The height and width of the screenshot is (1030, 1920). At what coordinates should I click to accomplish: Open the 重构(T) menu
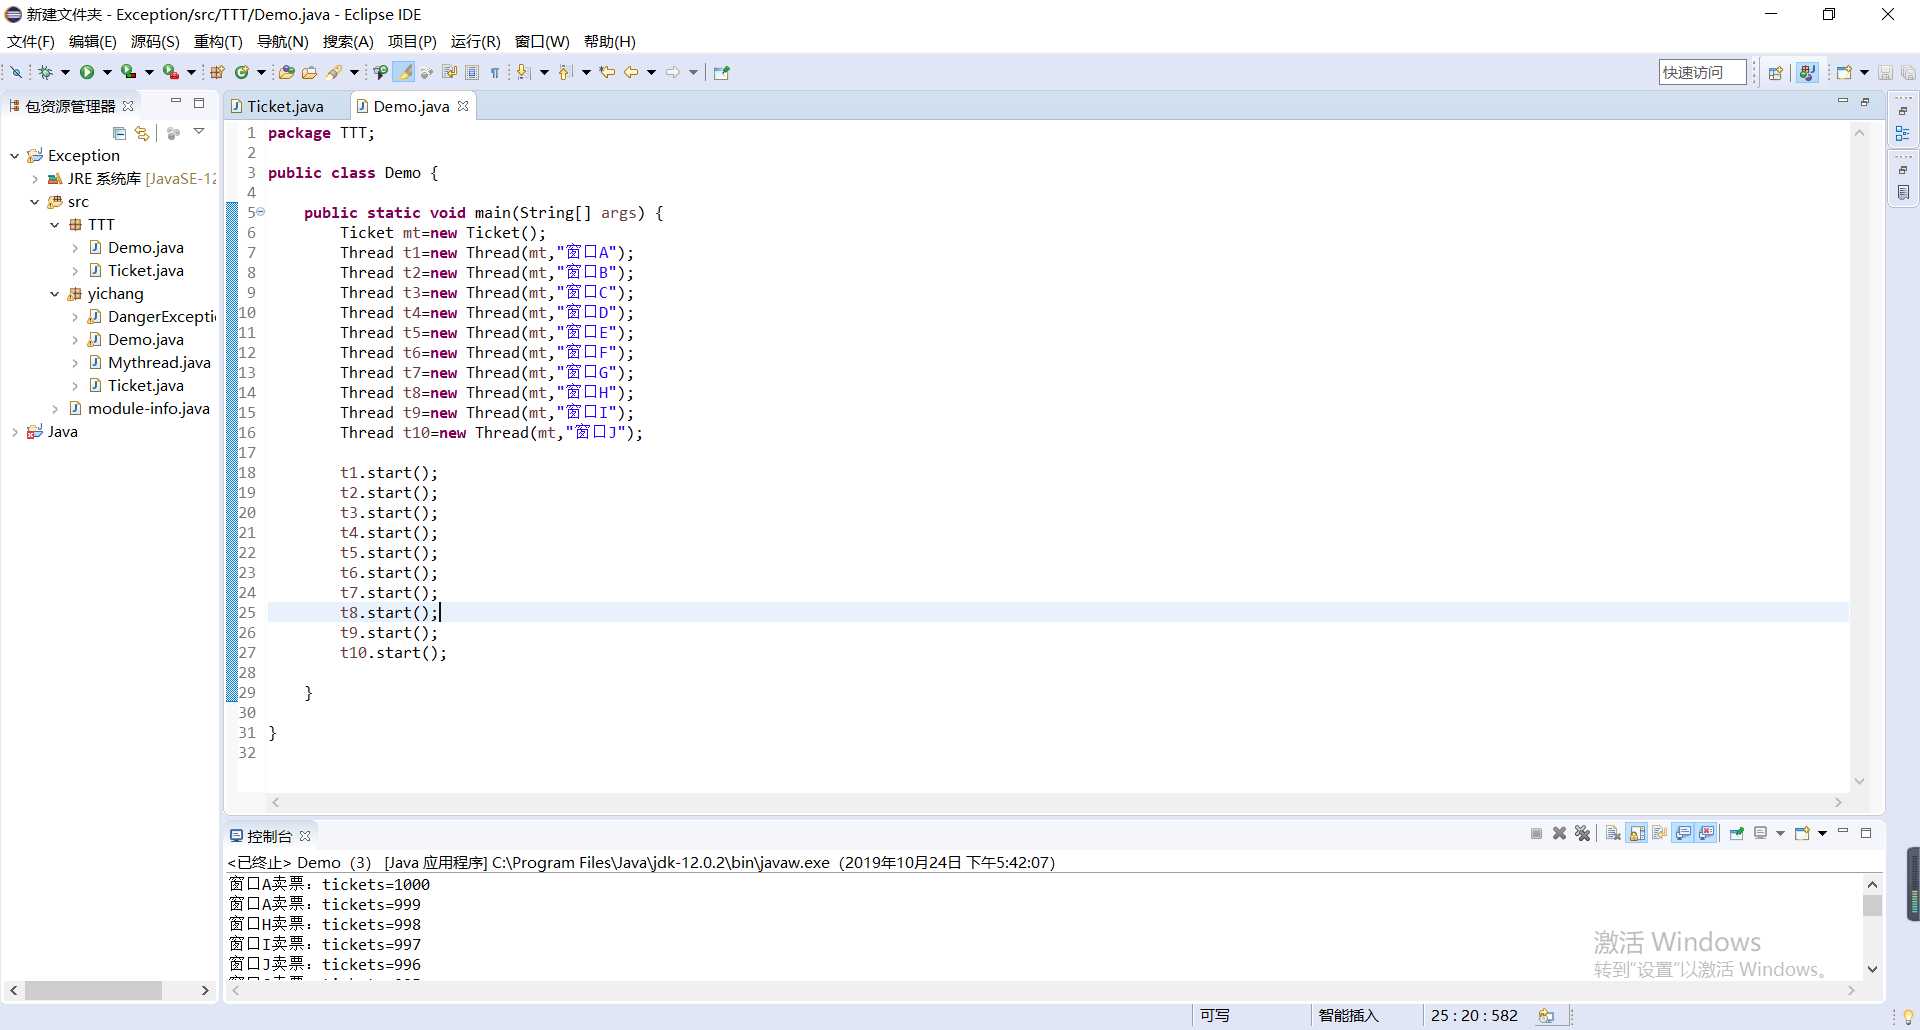tap(218, 41)
